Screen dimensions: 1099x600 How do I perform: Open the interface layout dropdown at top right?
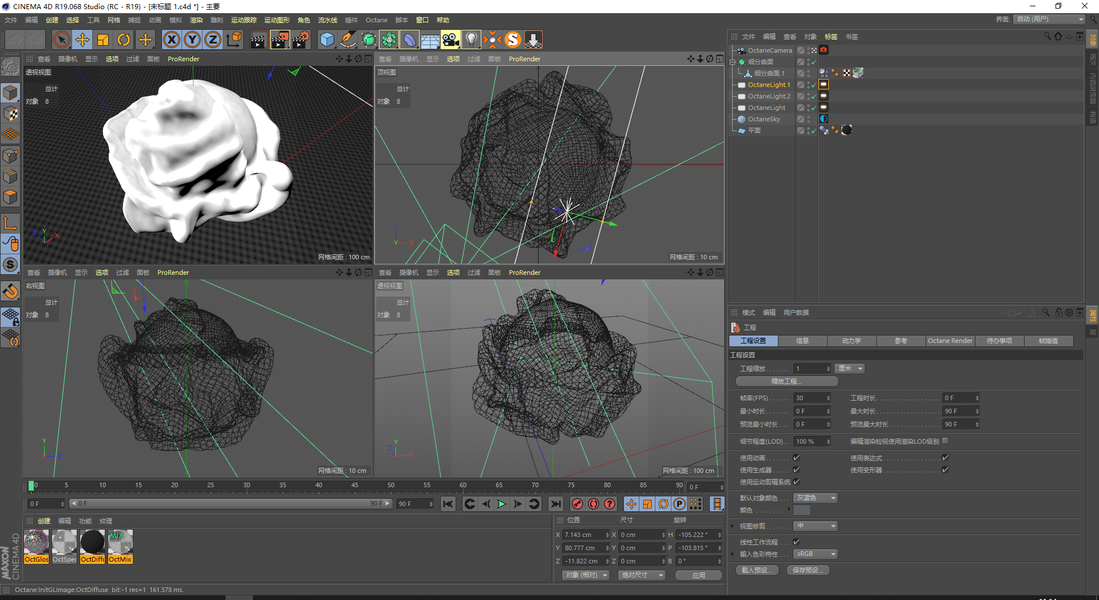[1049, 19]
